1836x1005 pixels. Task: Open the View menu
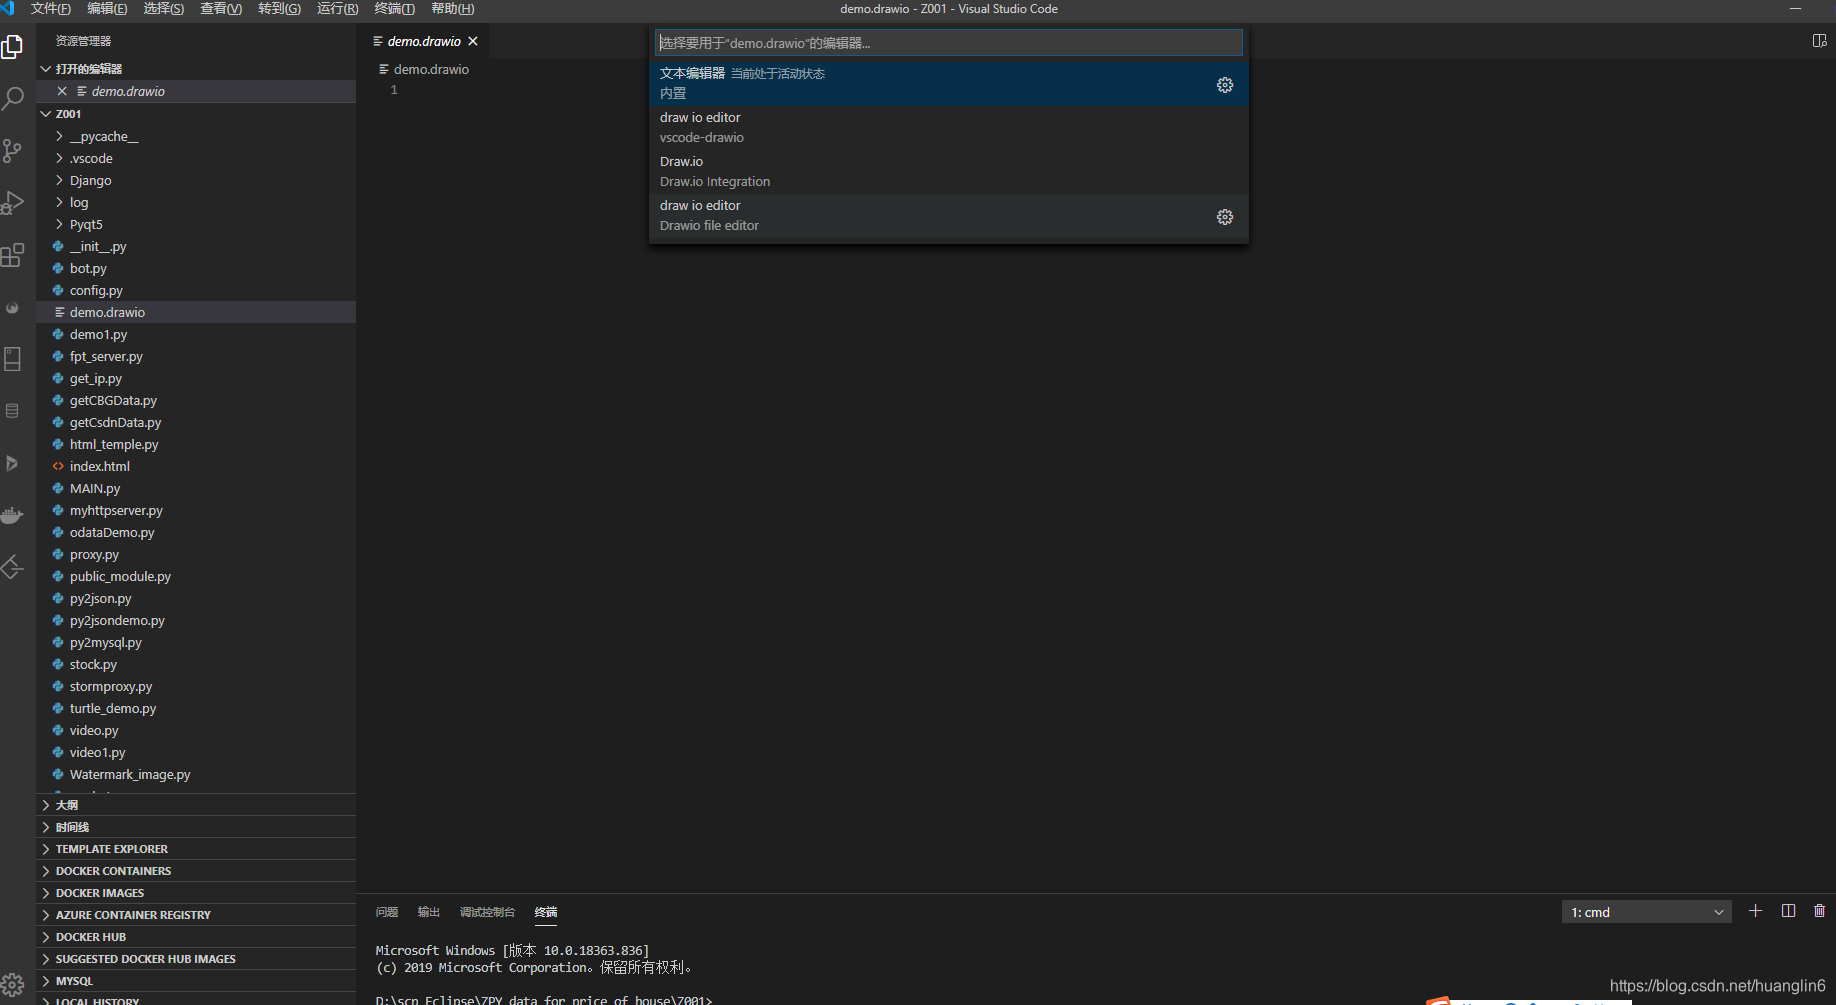[221, 9]
